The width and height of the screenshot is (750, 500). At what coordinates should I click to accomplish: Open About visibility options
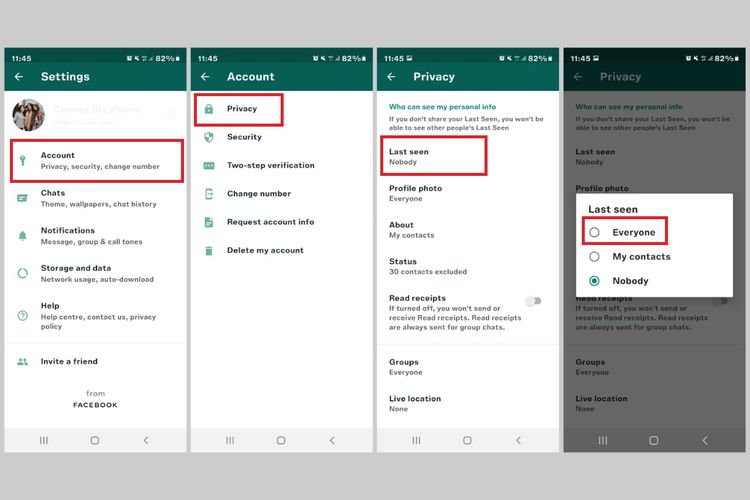410,230
